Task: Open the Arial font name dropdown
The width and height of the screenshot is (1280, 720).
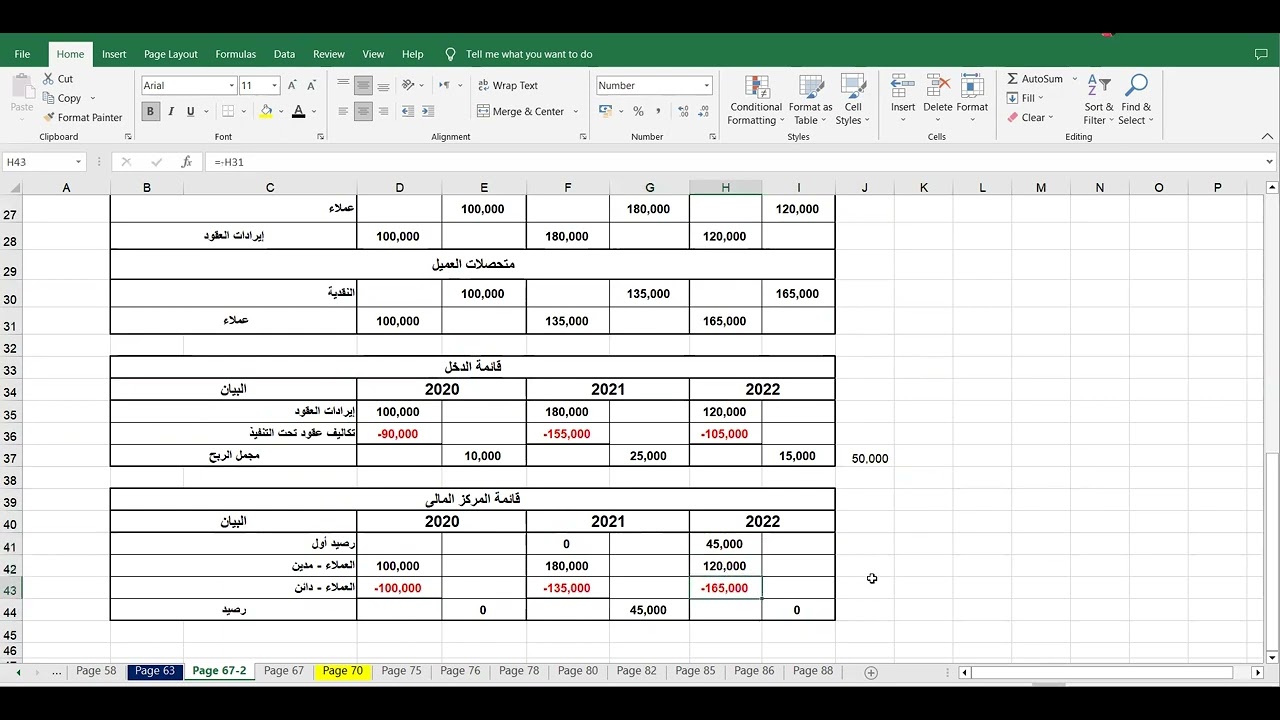Action: click(x=232, y=86)
